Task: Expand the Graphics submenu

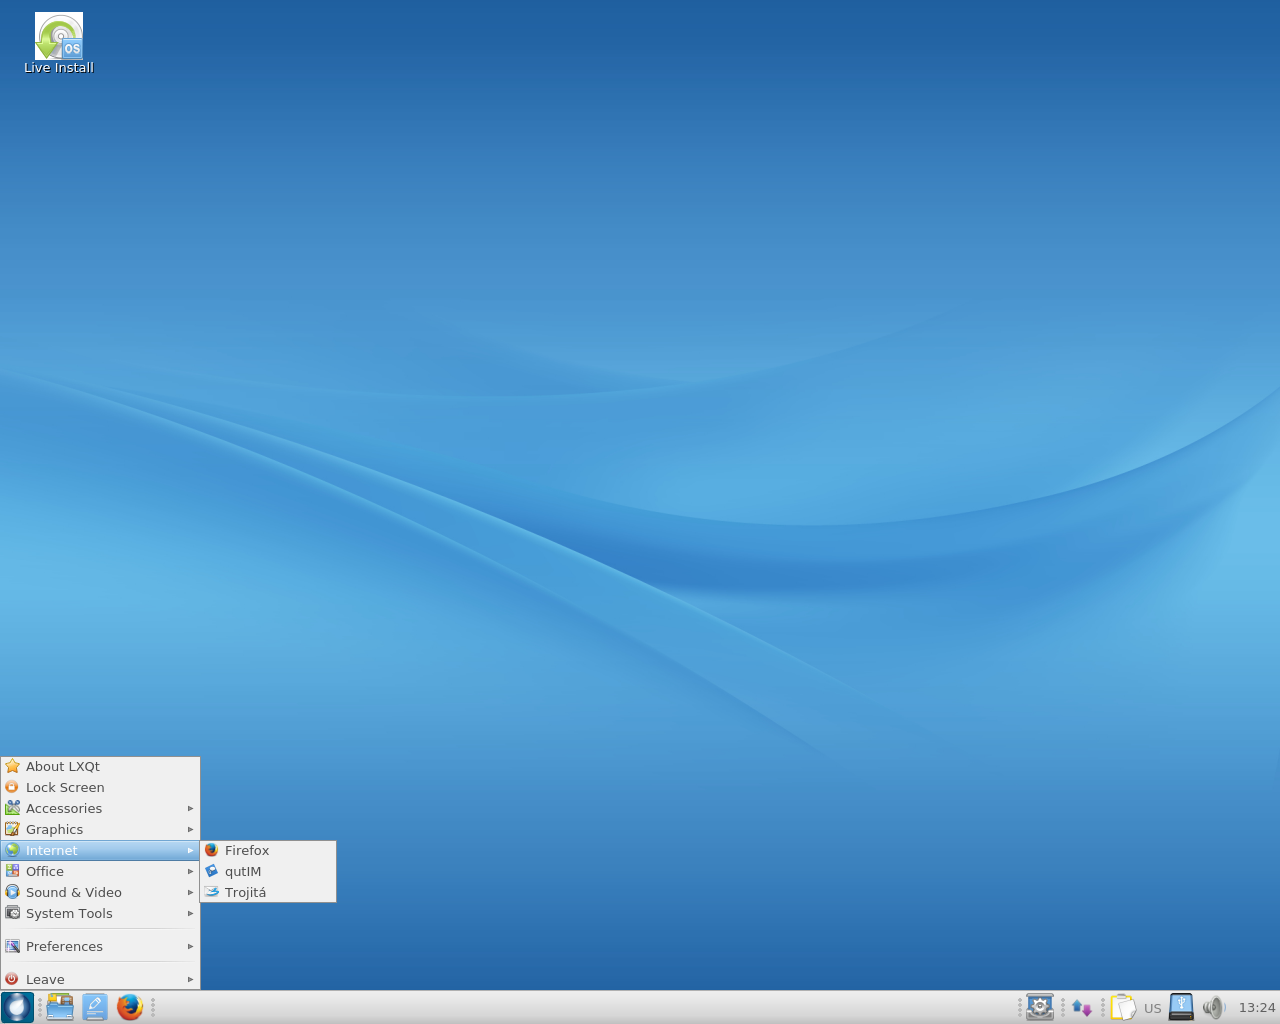Action: click(x=100, y=829)
